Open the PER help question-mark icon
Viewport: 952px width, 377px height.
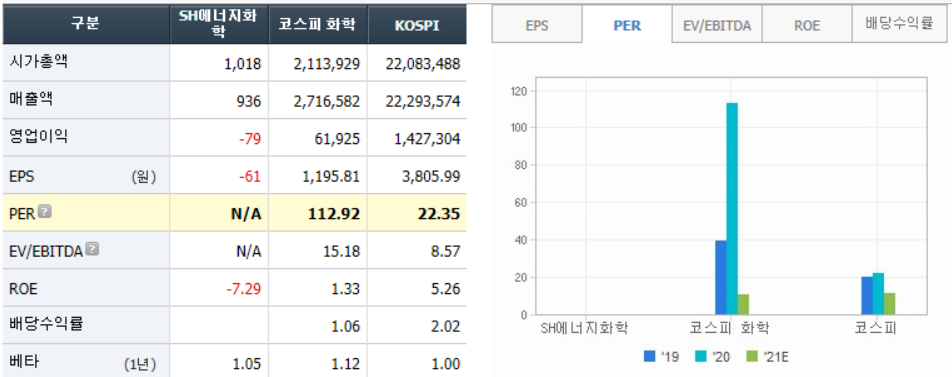[x=45, y=212]
